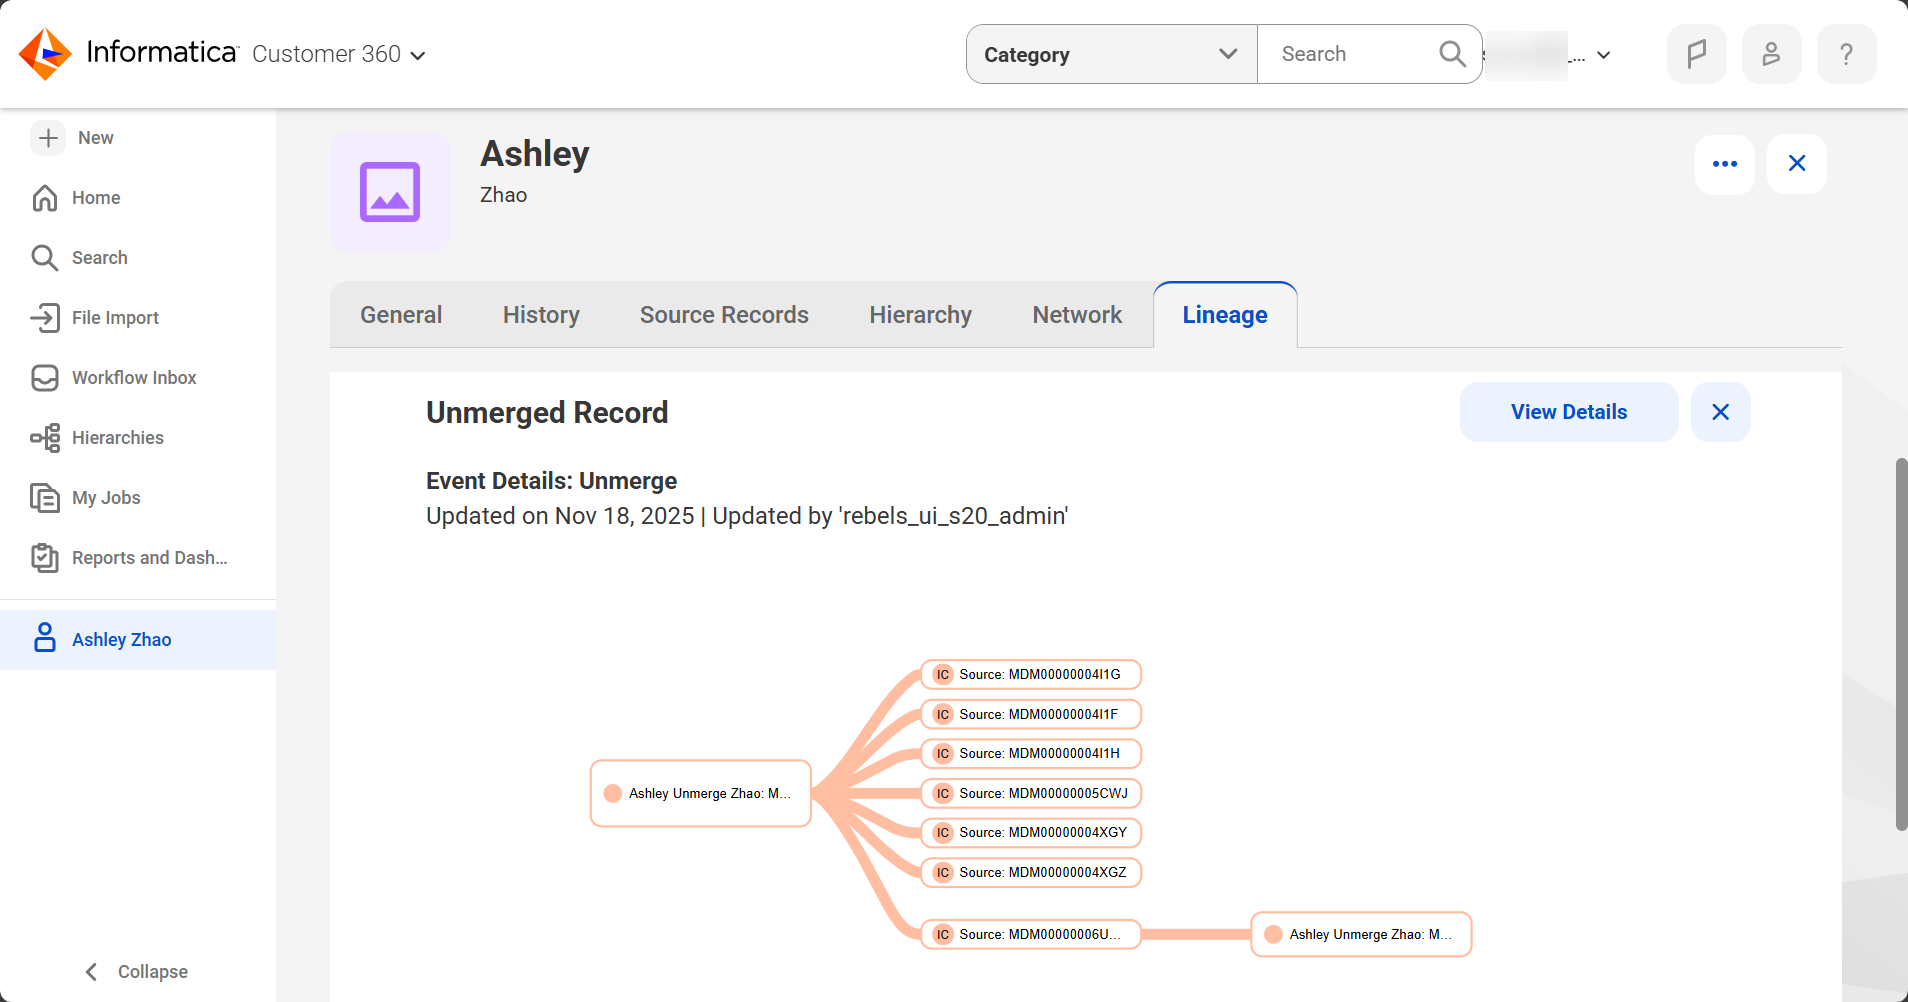Collapse the sidebar navigation
The width and height of the screenshot is (1908, 1002).
coord(136,972)
